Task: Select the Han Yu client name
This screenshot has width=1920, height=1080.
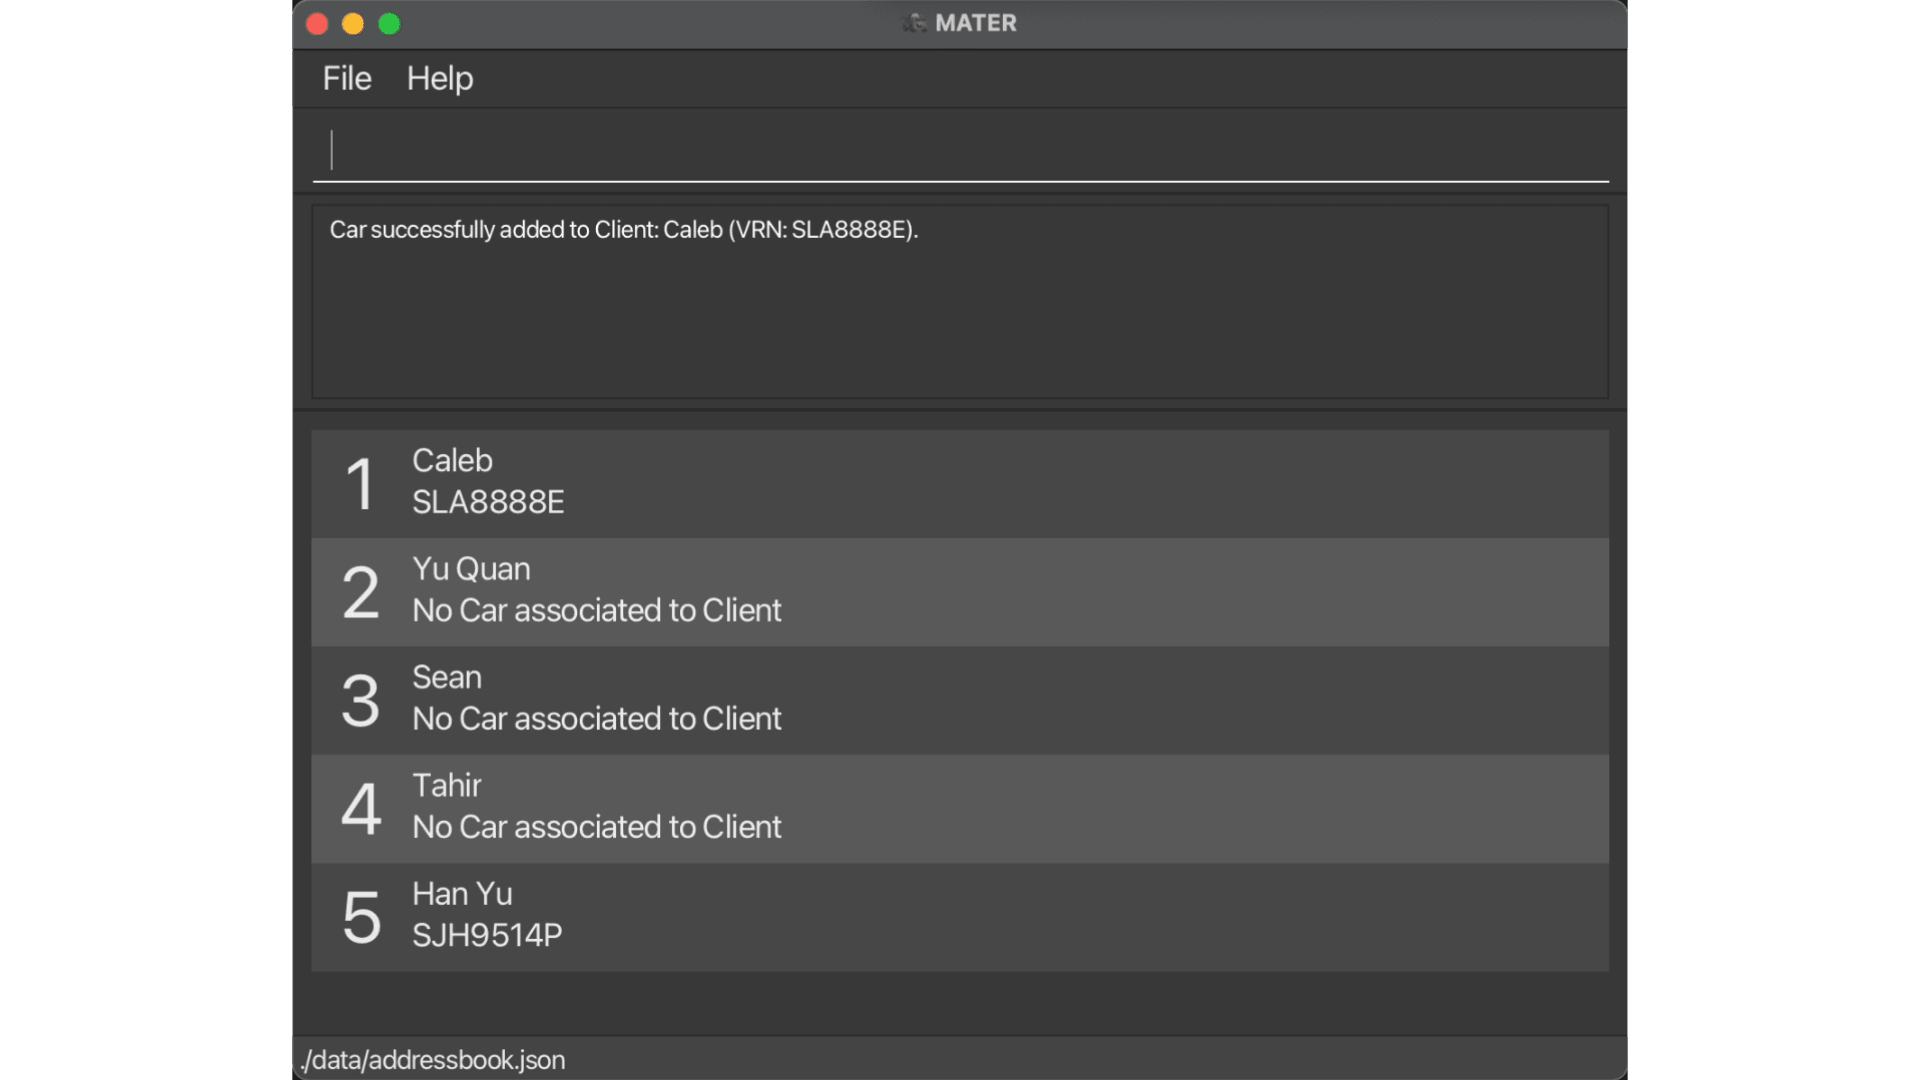Action: click(462, 894)
